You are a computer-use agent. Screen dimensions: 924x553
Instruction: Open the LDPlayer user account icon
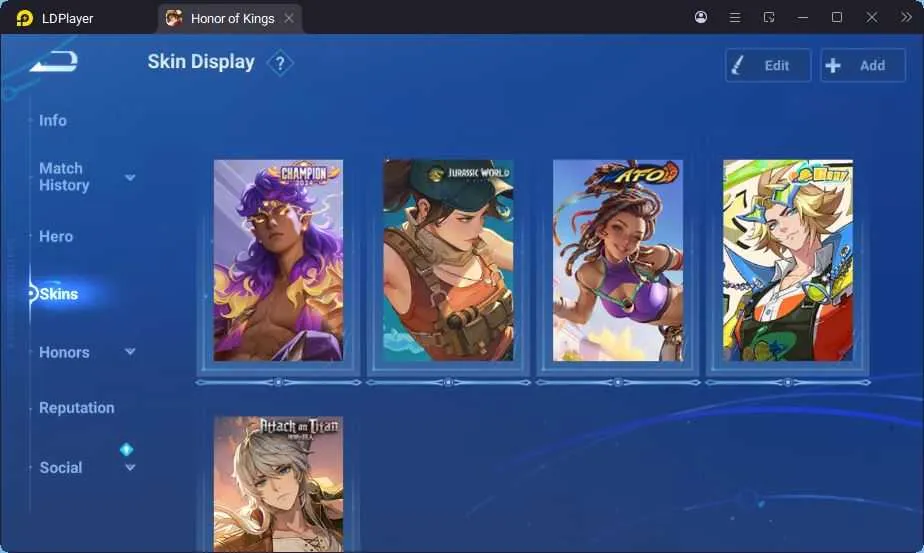point(701,17)
